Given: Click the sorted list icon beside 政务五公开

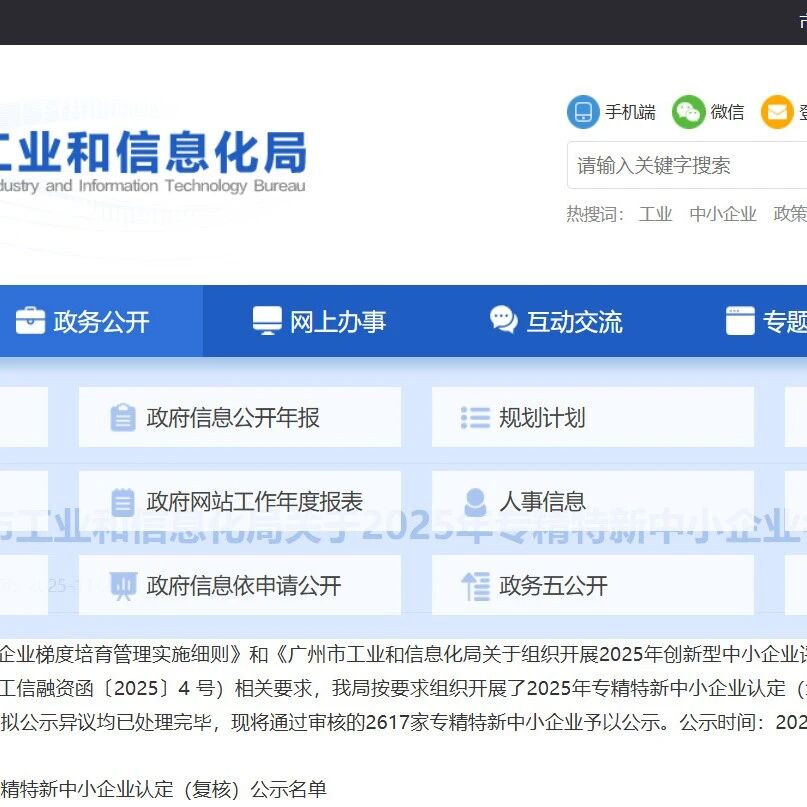Looking at the screenshot, I should pyautogui.click(x=475, y=586).
